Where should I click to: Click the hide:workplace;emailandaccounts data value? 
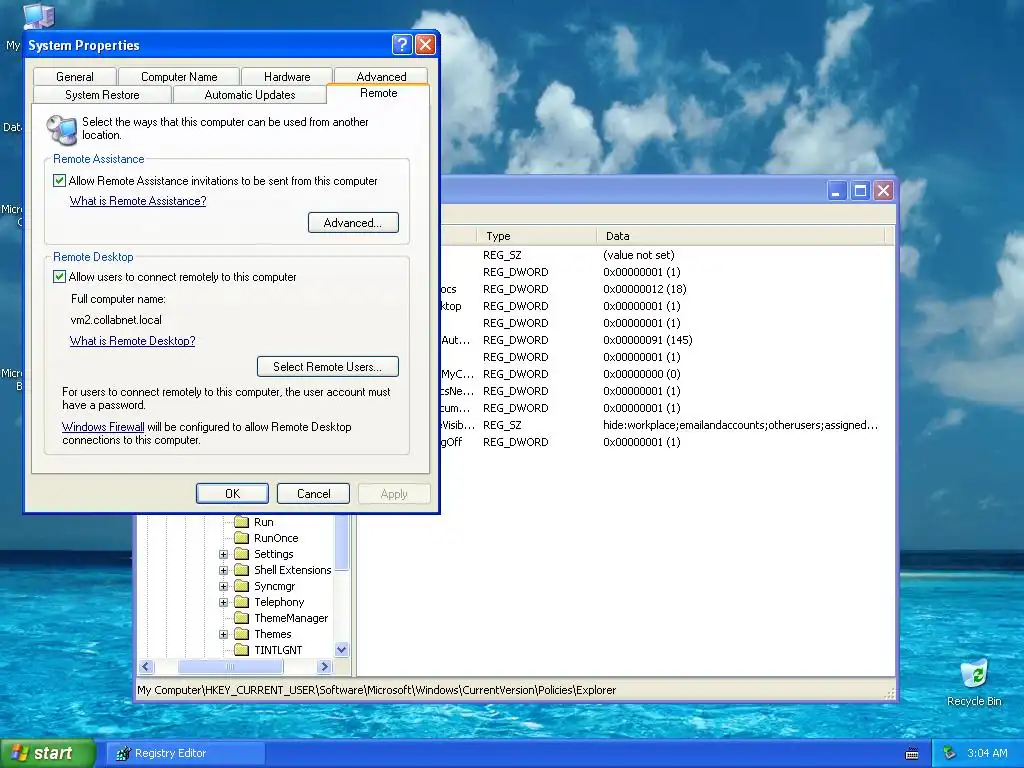point(740,424)
